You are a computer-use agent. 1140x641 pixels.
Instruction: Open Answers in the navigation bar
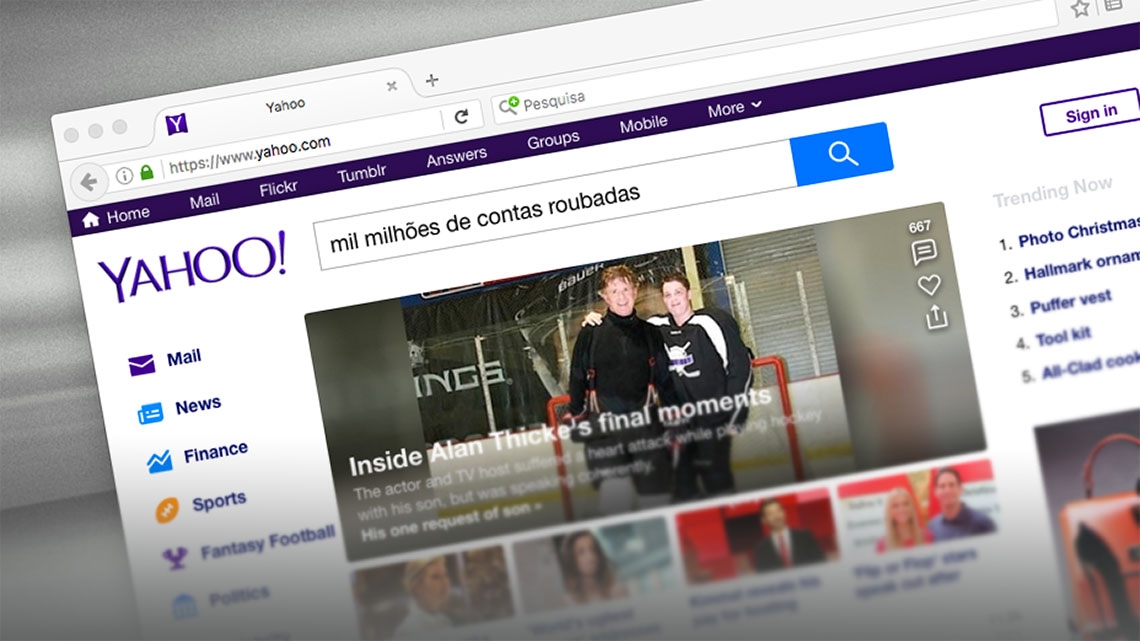pyautogui.click(x=457, y=156)
